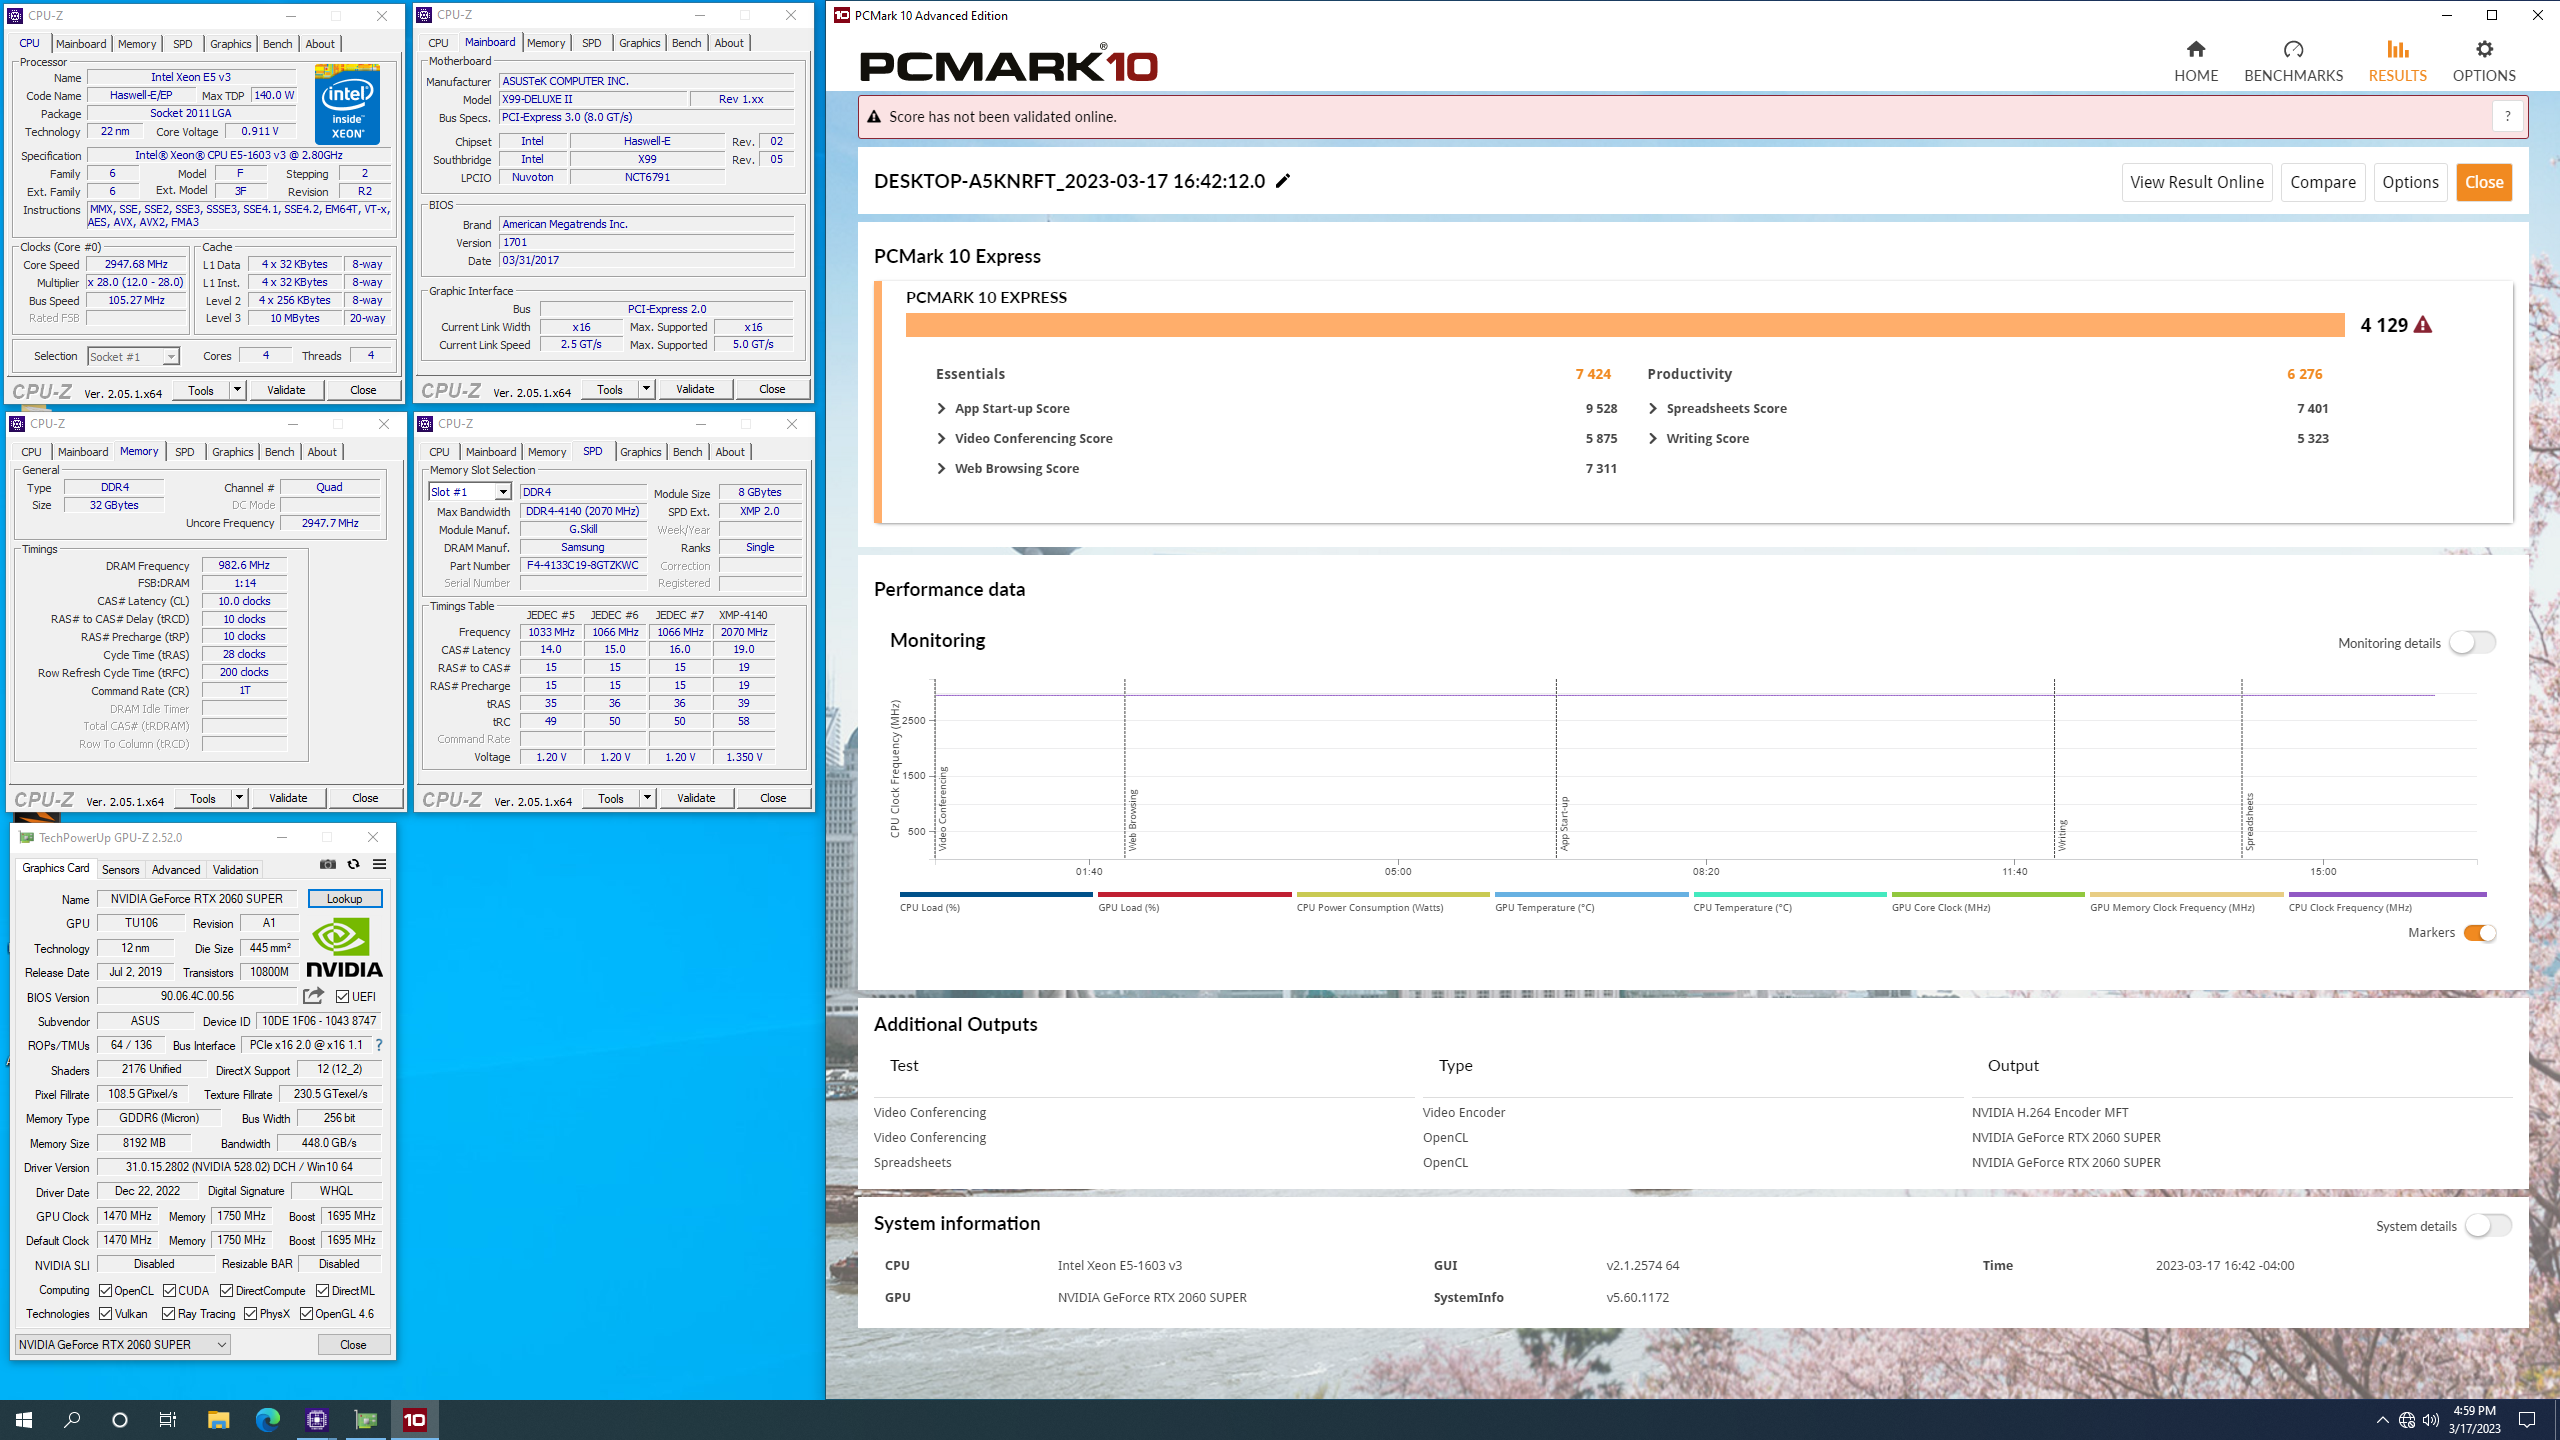
Task: Switch to Bench tab in CPU-Z CPU window
Action: click(277, 44)
